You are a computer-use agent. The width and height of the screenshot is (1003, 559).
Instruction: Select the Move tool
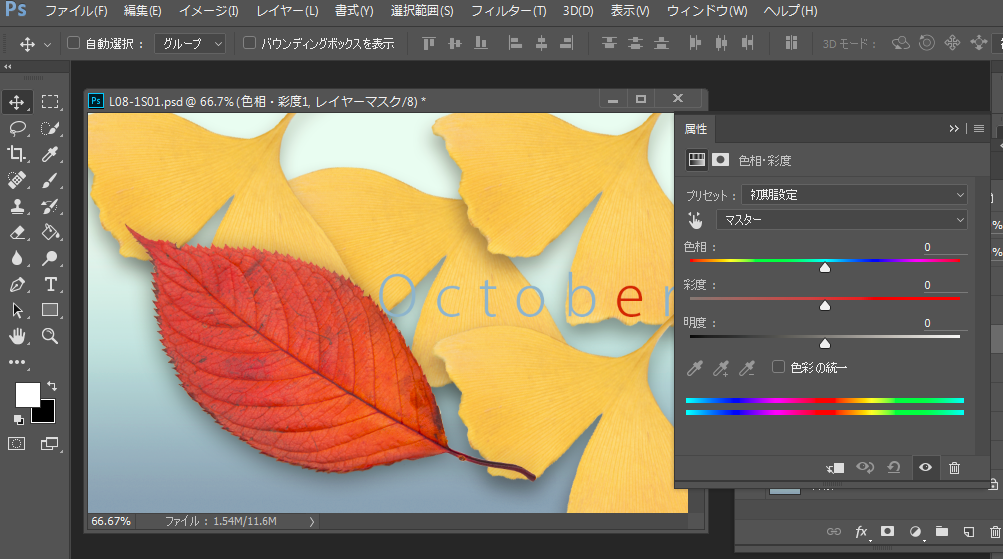pyautogui.click(x=17, y=102)
